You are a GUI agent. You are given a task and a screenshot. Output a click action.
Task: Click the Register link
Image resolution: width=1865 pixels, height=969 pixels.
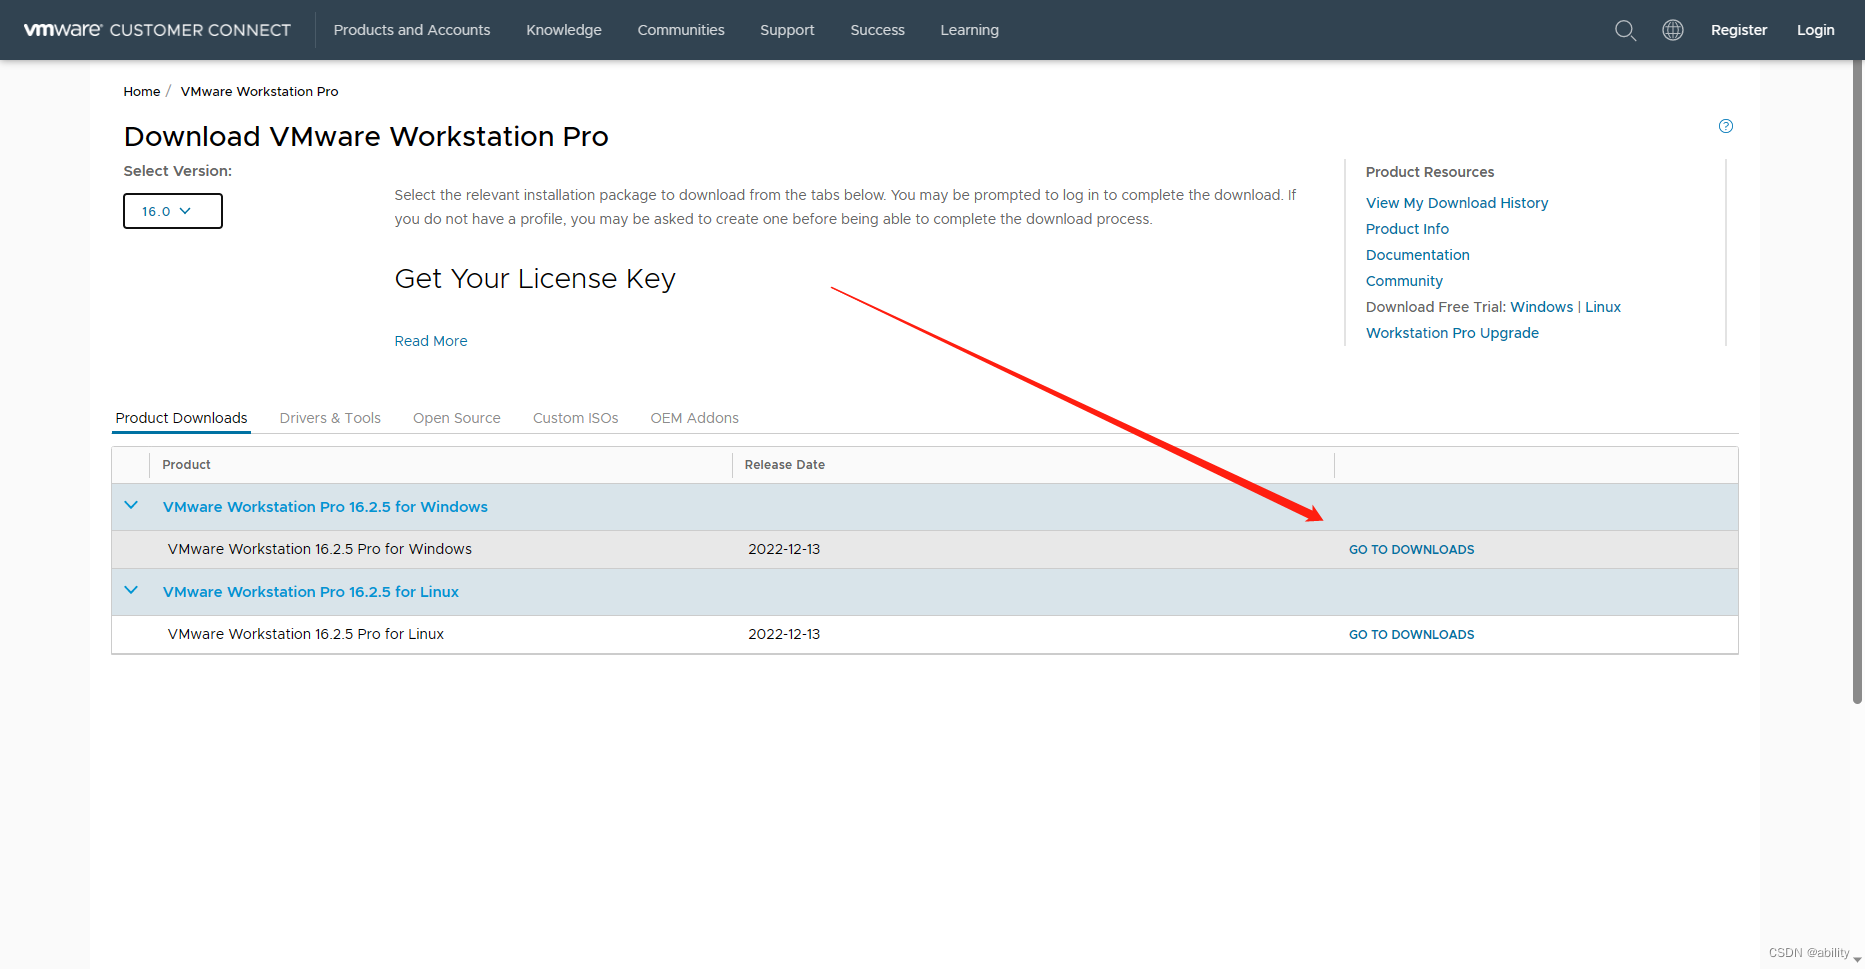1739,30
